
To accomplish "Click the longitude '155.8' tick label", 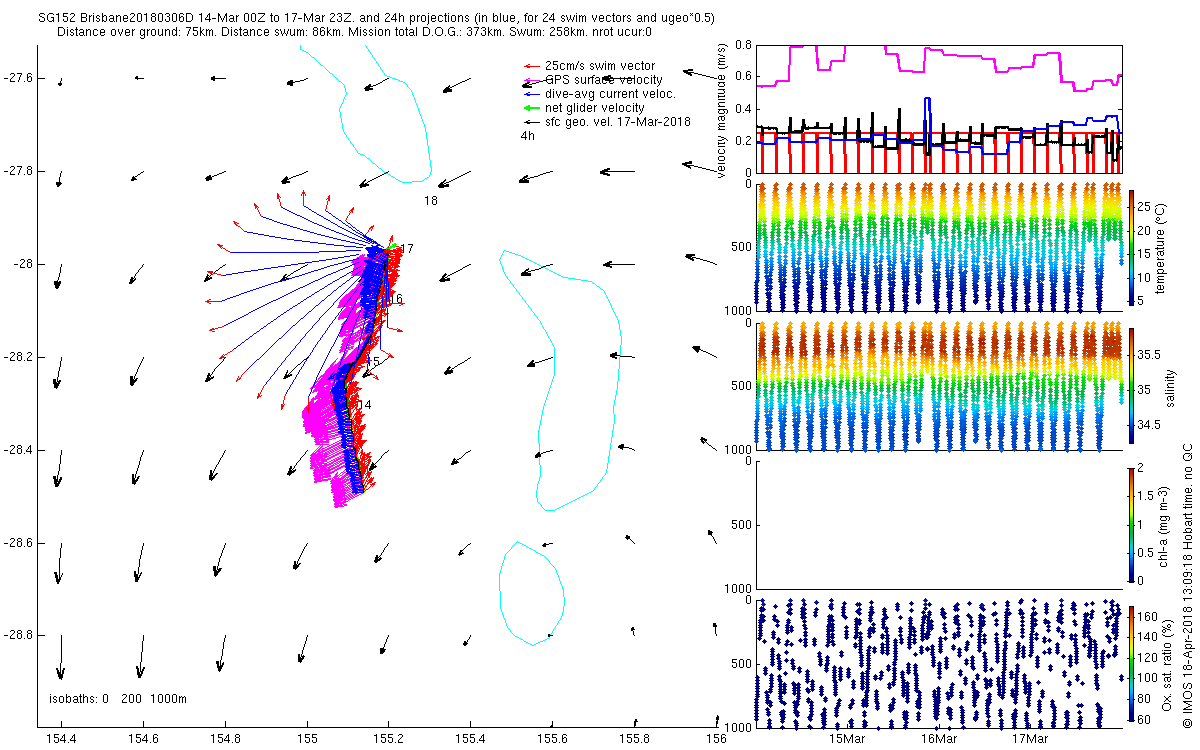I will pyautogui.click(x=634, y=738).
